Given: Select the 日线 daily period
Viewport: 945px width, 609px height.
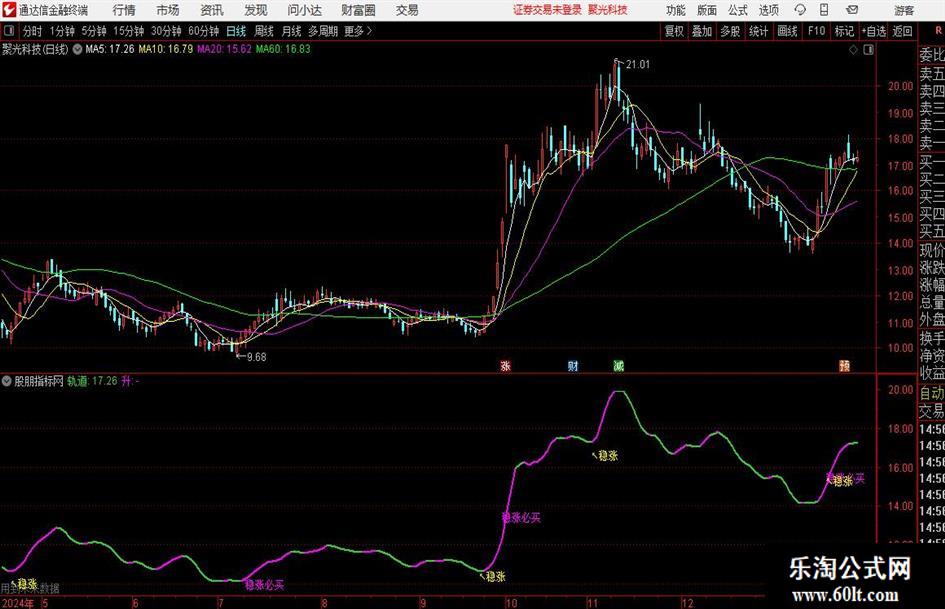Looking at the screenshot, I should pos(236,31).
